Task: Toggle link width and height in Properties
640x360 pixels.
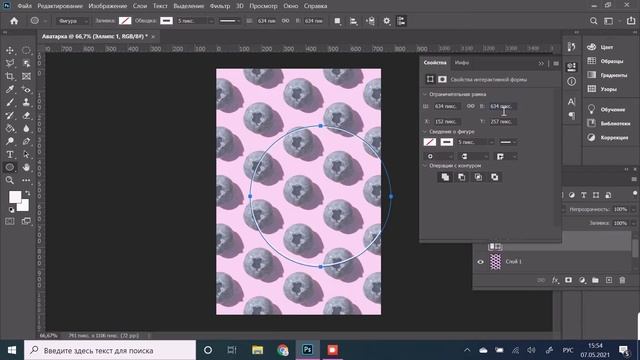Action: [x=470, y=106]
